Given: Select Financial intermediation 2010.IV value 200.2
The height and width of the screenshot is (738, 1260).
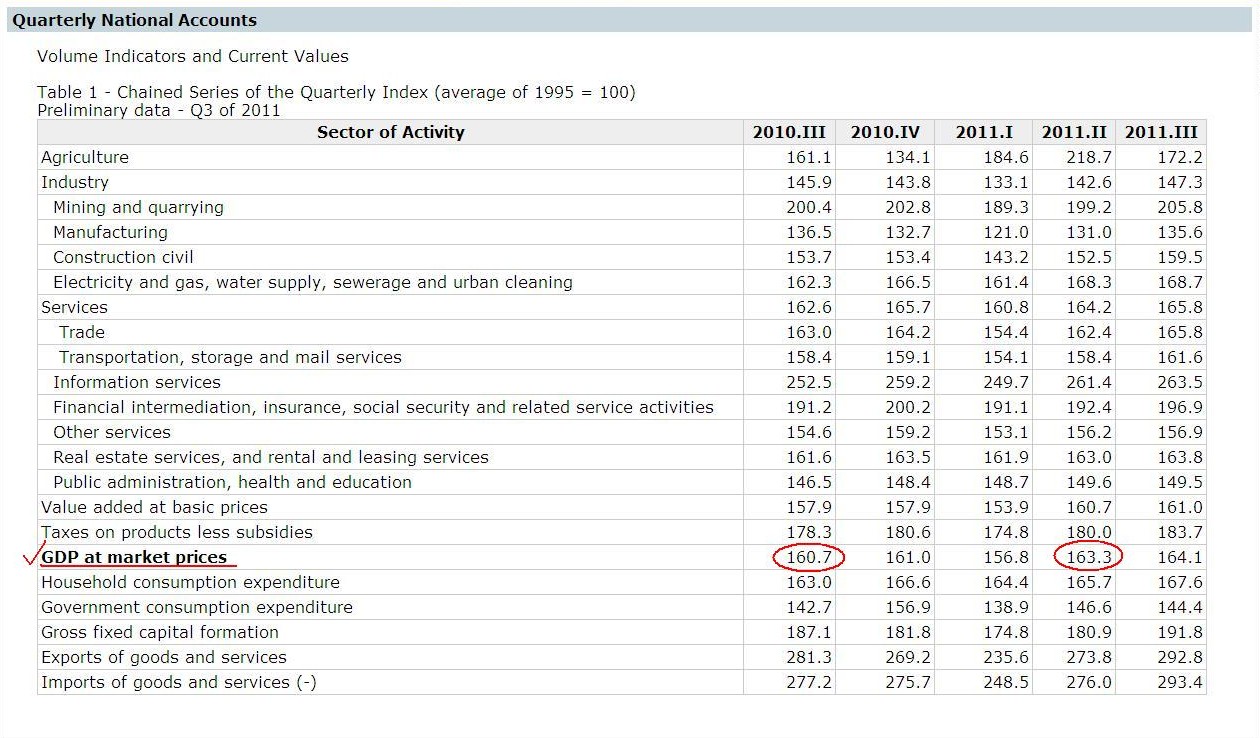Looking at the screenshot, I should [908, 407].
